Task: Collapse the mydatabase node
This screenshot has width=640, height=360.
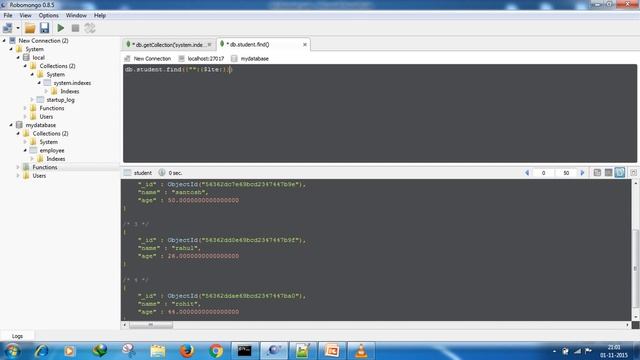Action: tap(11, 125)
